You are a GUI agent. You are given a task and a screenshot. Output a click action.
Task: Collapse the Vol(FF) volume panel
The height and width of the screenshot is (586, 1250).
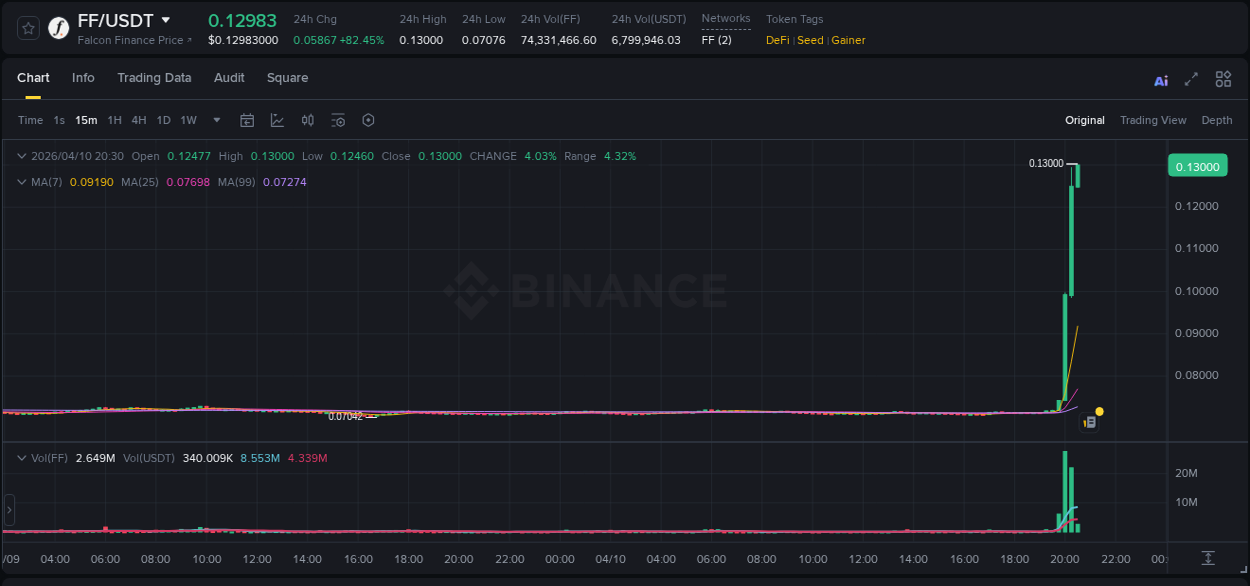pyautogui.click(x=22, y=457)
